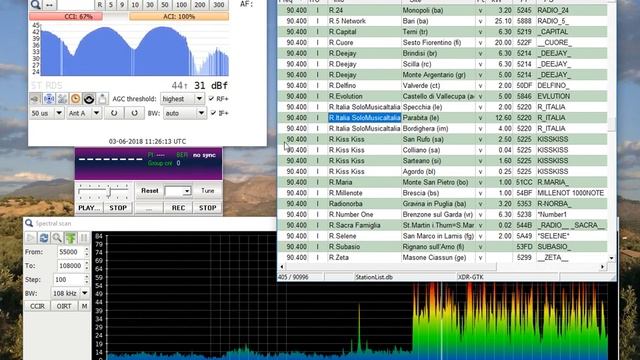Open the BW auto dropdown in tuner
This screenshot has height=360, width=640.
[x=184, y=113]
